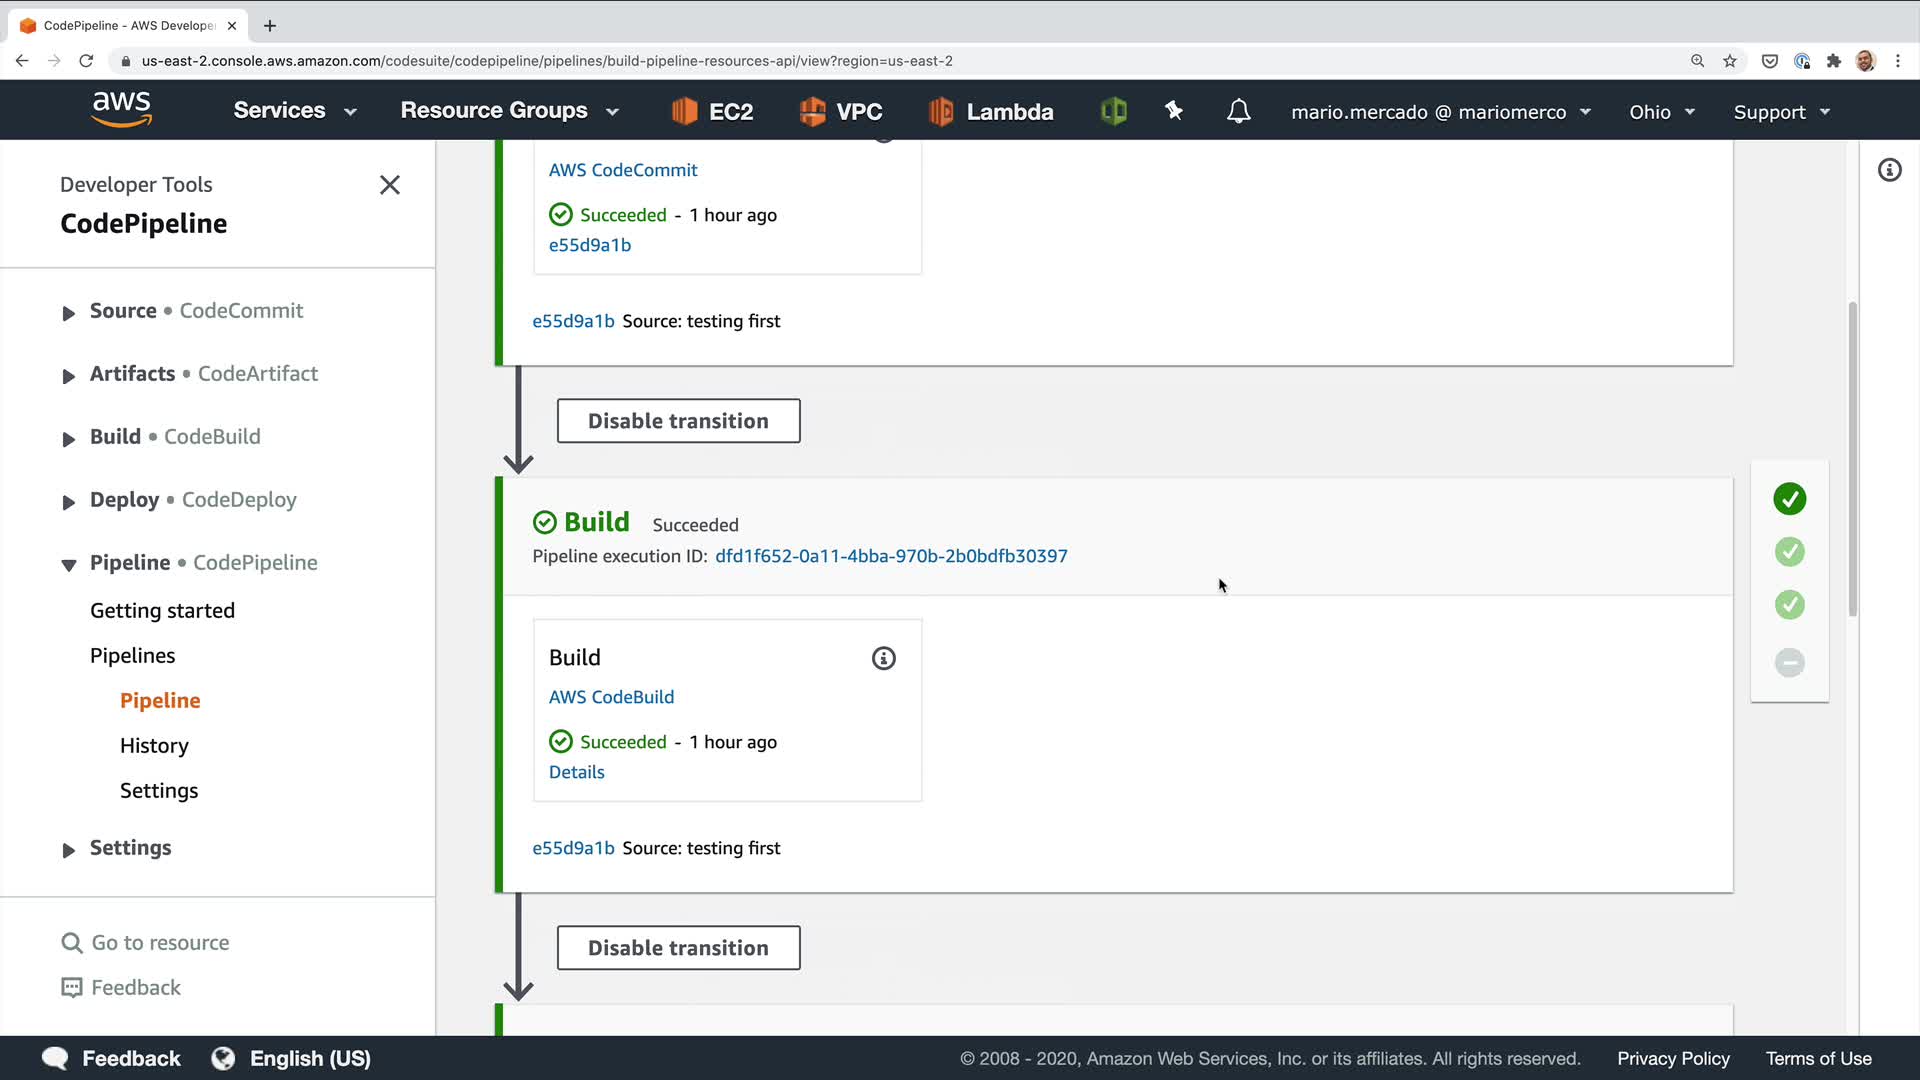The width and height of the screenshot is (1920, 1080).
Task: Click the AWS logo home icon
Action: pyautogui.click(x=121, y=109)
